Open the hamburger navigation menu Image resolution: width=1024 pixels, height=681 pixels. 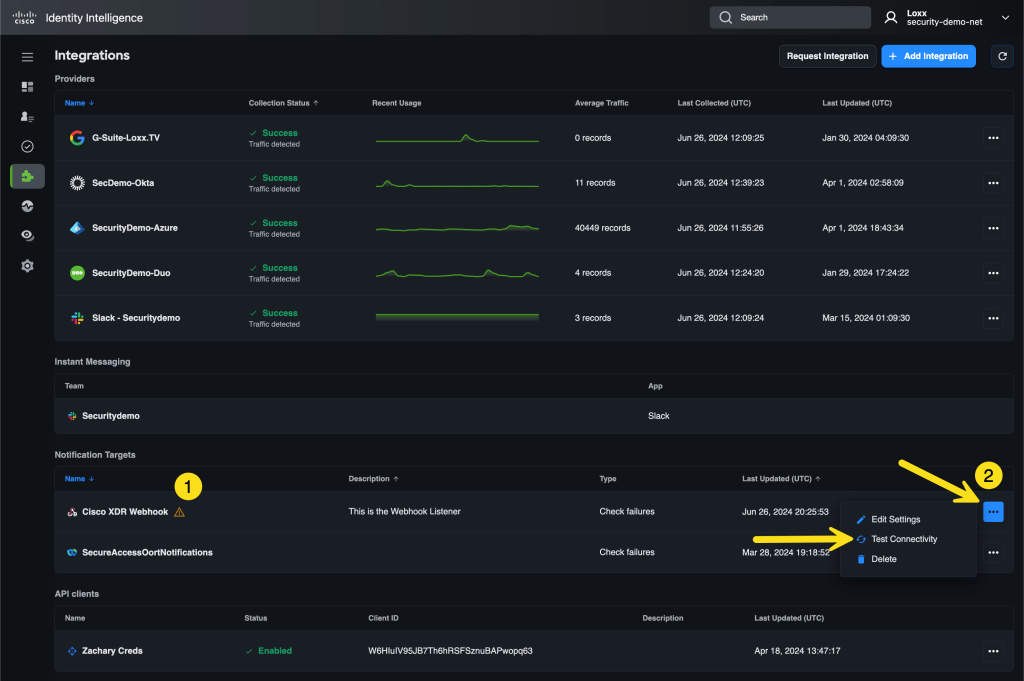coord(27,56)
